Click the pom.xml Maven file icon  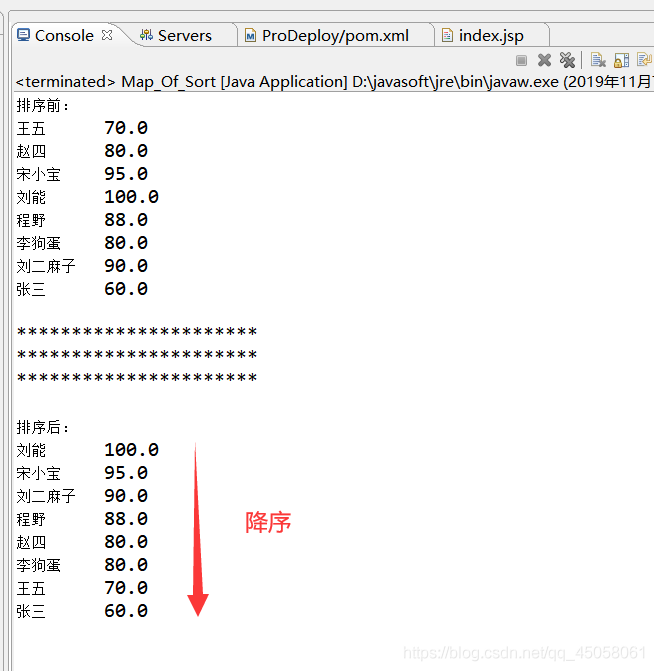[x=251, y=36]
